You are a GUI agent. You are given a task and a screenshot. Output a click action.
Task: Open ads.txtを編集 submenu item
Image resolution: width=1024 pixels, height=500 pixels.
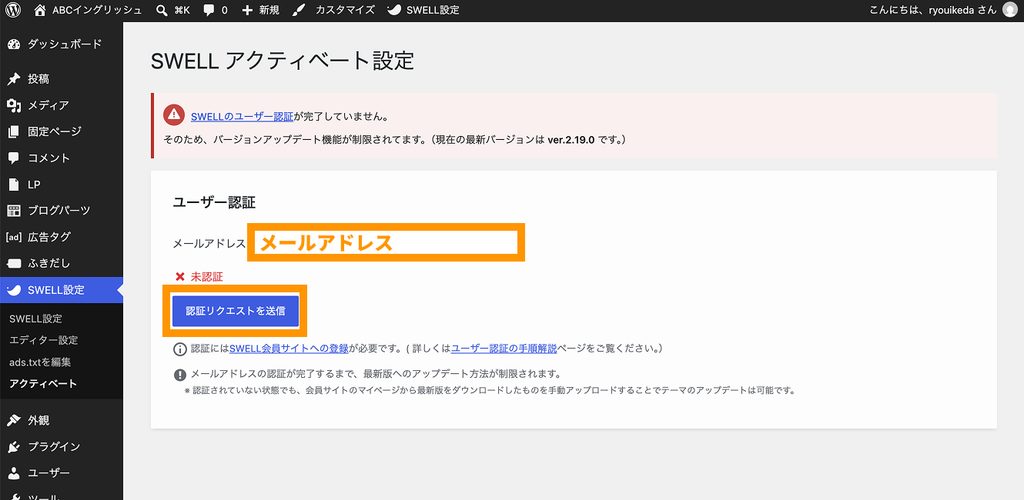click(x=40, y=362)
